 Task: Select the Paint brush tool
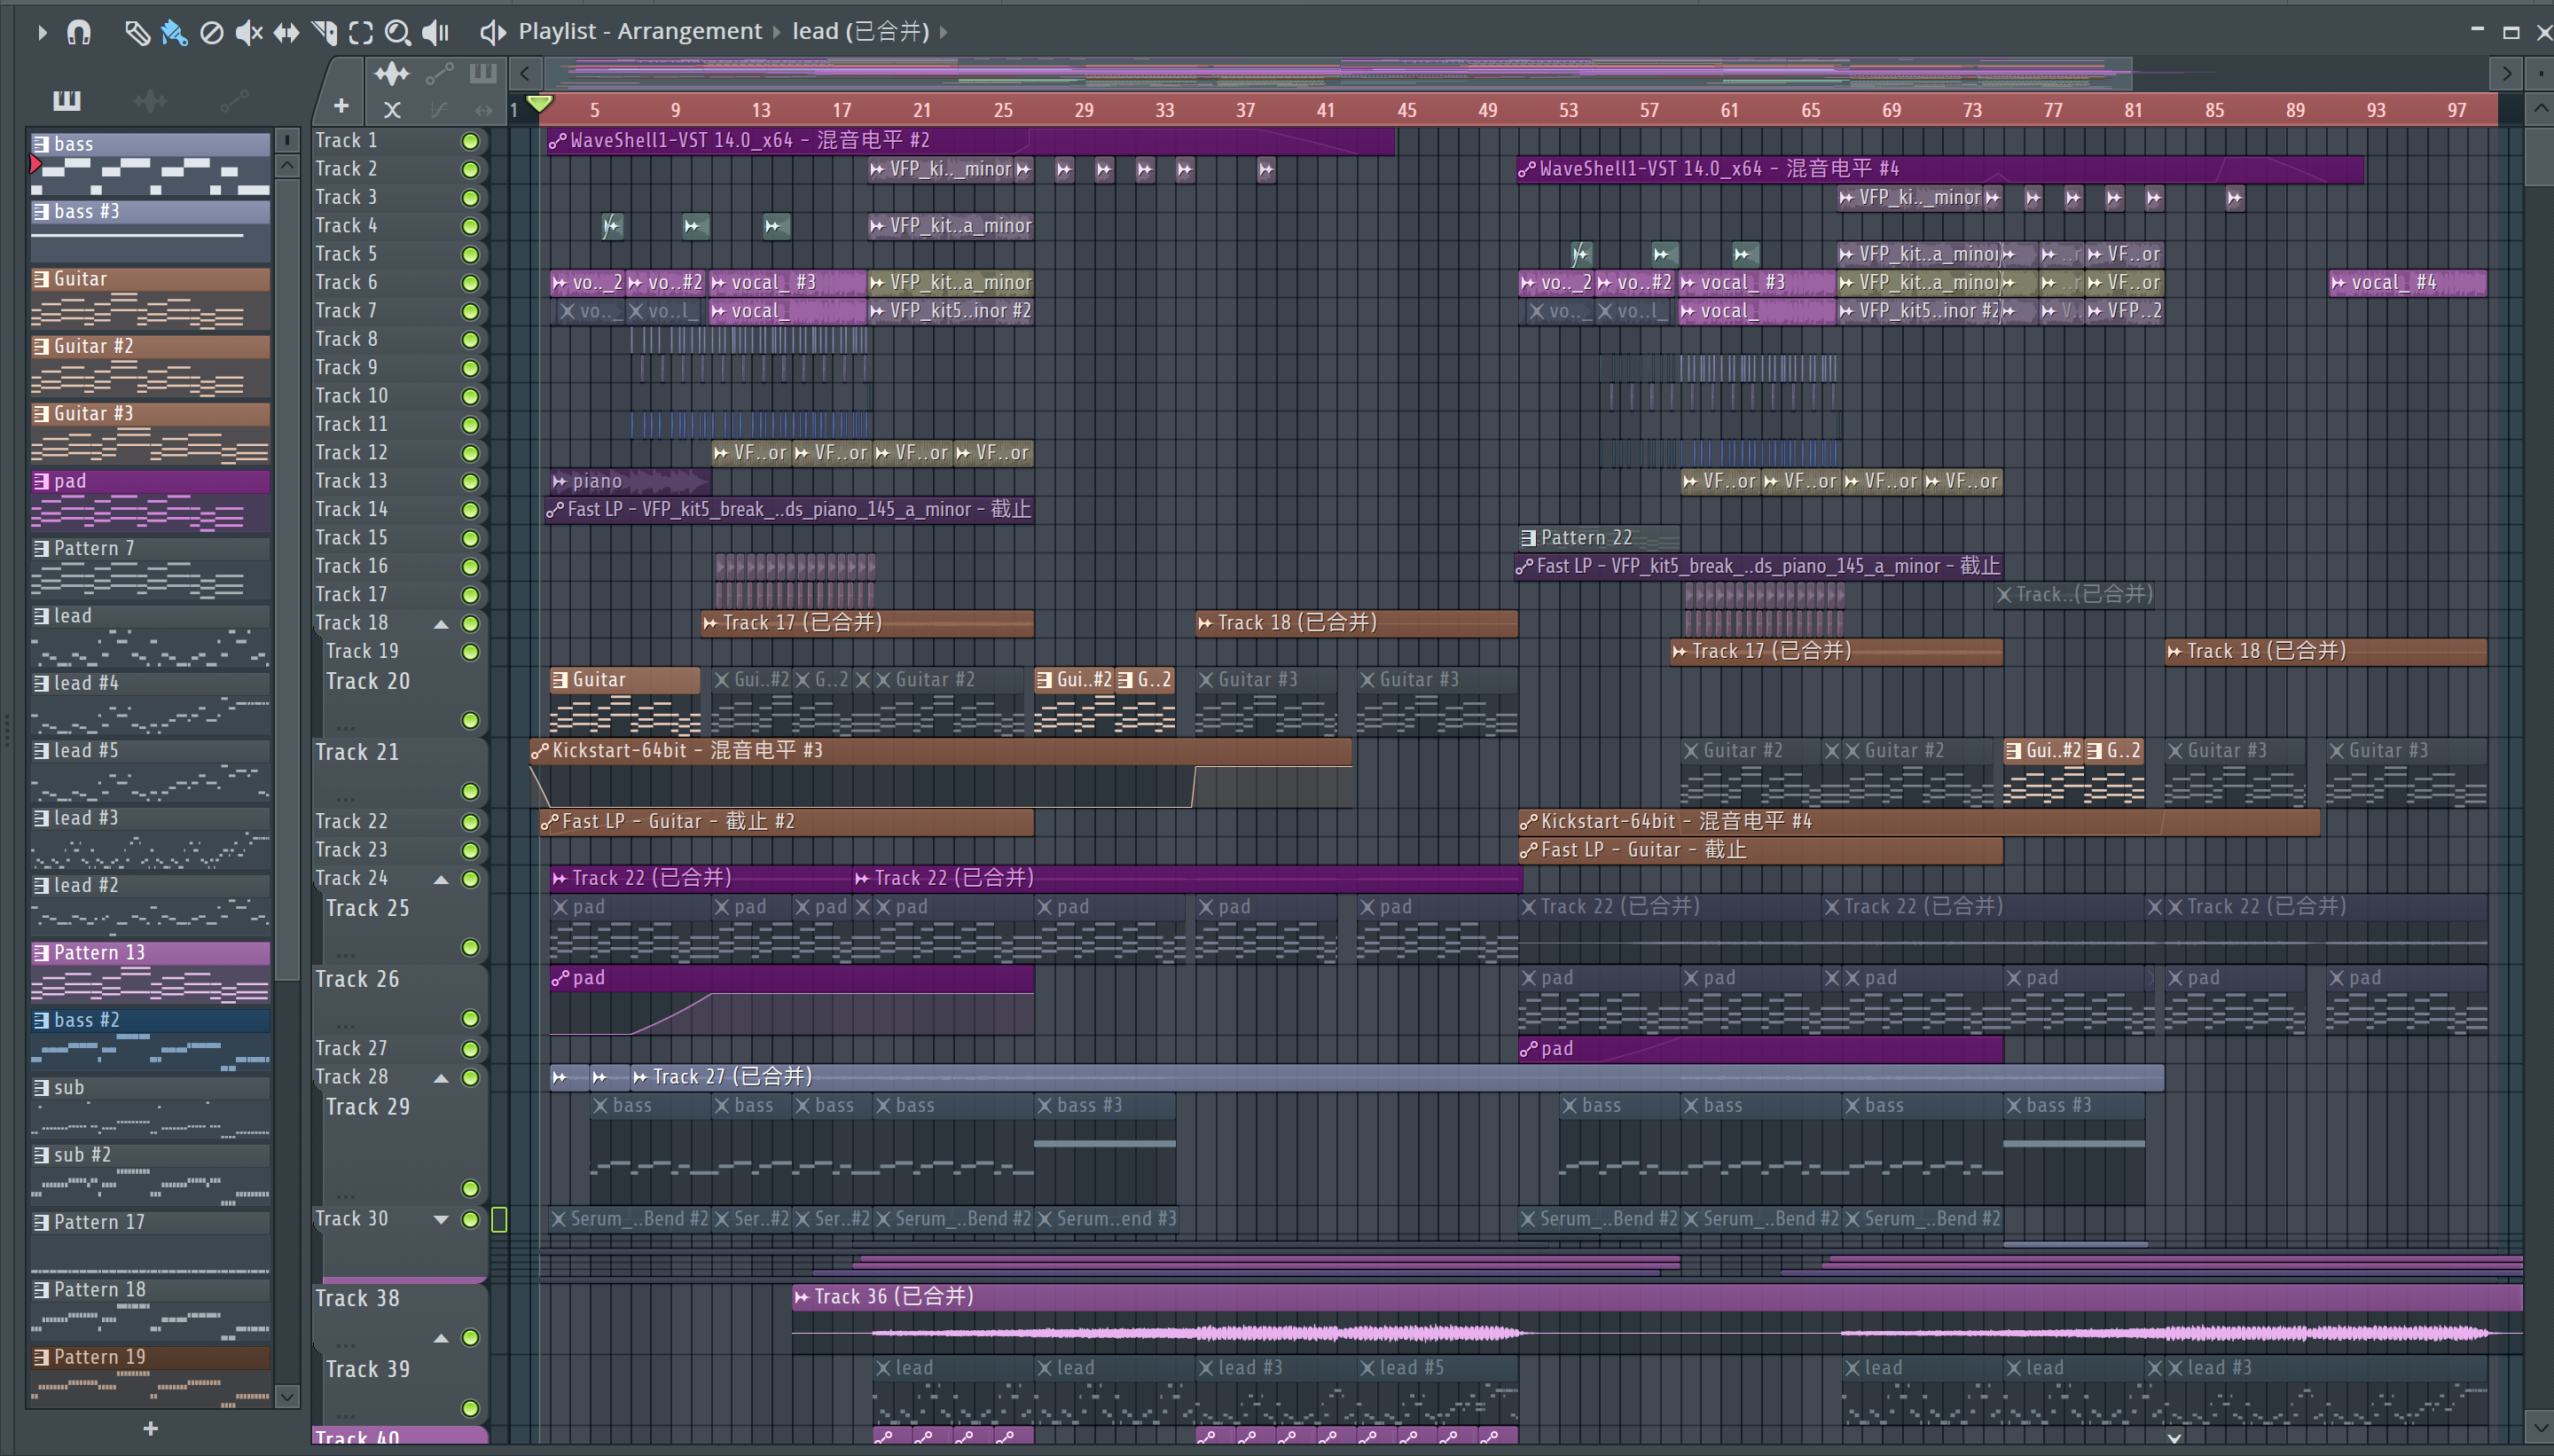point(174,32)
